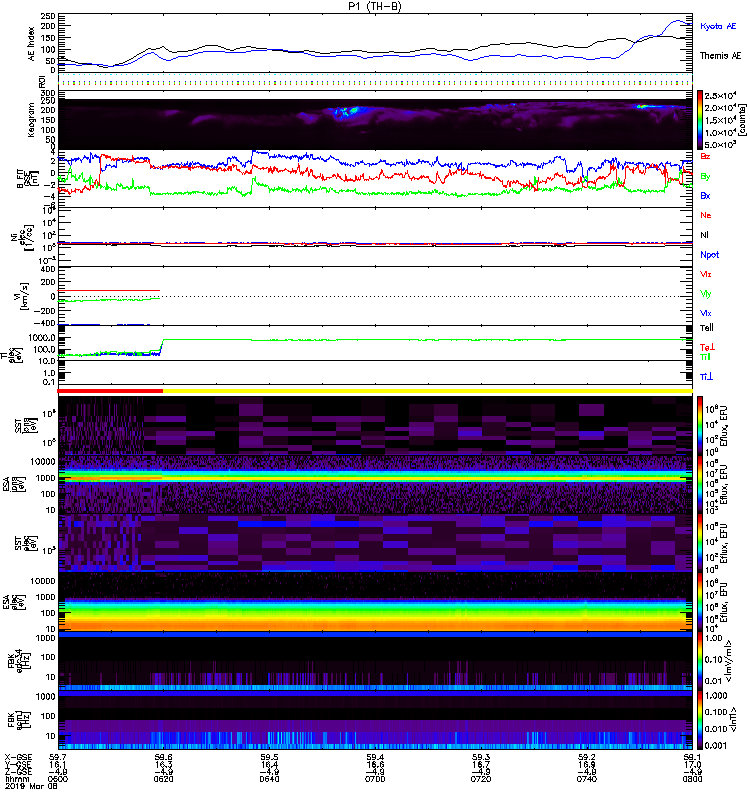Click the X-GSE value 59.7
The image size is (750, 800).
[58, 758]
